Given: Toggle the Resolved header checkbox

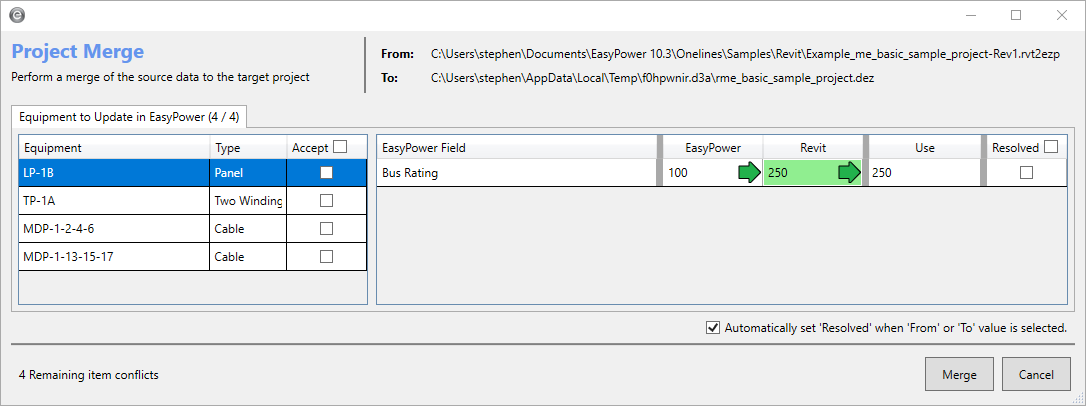Looking at the screenshot, I should 1051,147.
